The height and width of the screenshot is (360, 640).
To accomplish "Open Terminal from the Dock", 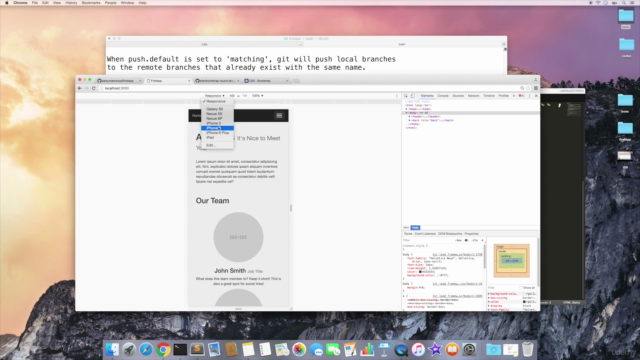I will [180, 349].
